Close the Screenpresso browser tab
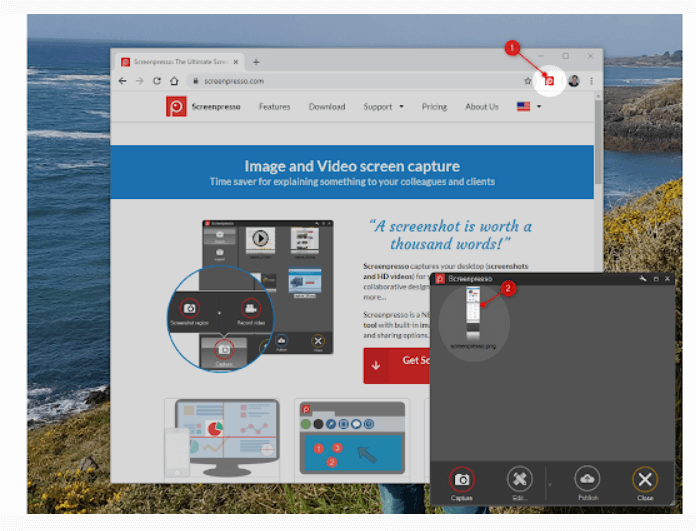The width and height of the screenshot is (696, 531). click(236, 62)
